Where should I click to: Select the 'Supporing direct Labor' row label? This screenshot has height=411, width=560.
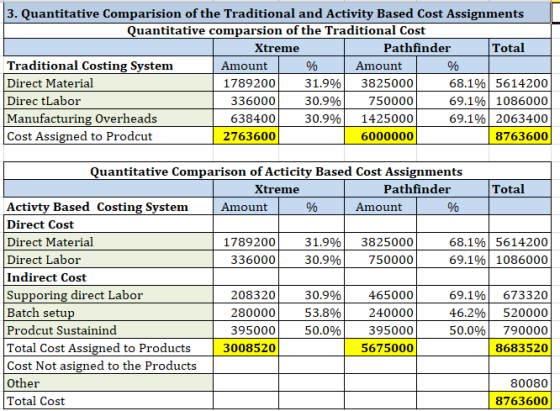coord(109,295)
